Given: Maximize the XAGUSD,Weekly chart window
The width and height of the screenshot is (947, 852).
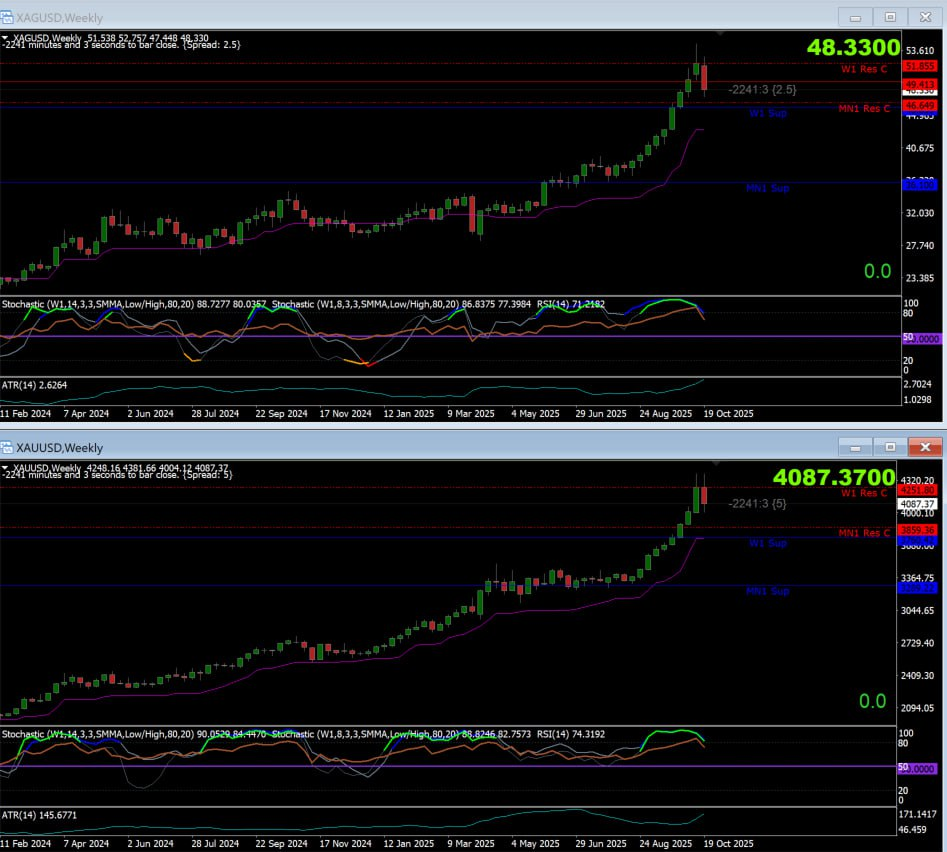Looking at the screenshot, I should [x=890, y=17].
